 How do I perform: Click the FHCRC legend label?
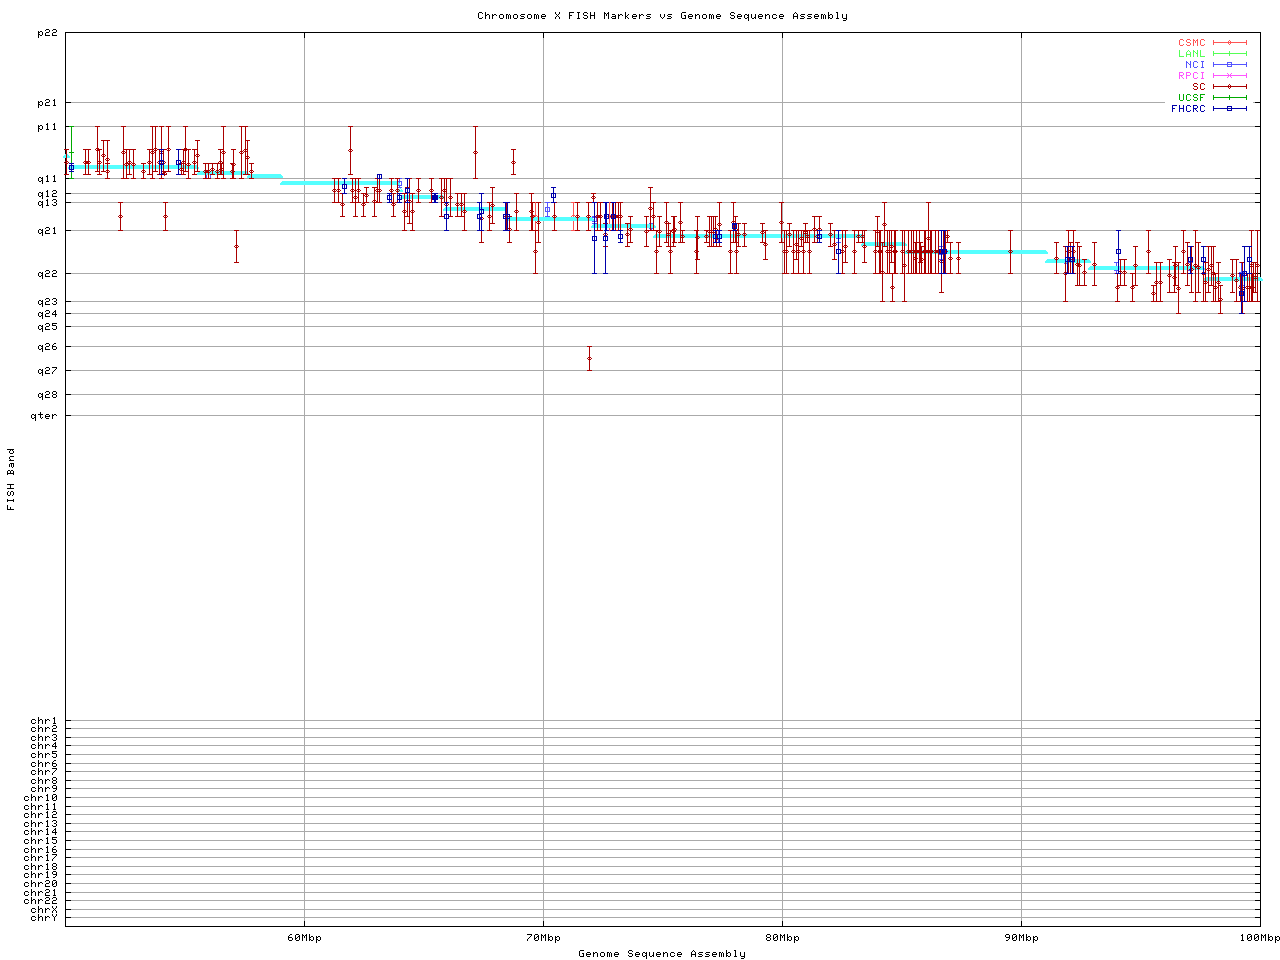[x=1188, y=109]
